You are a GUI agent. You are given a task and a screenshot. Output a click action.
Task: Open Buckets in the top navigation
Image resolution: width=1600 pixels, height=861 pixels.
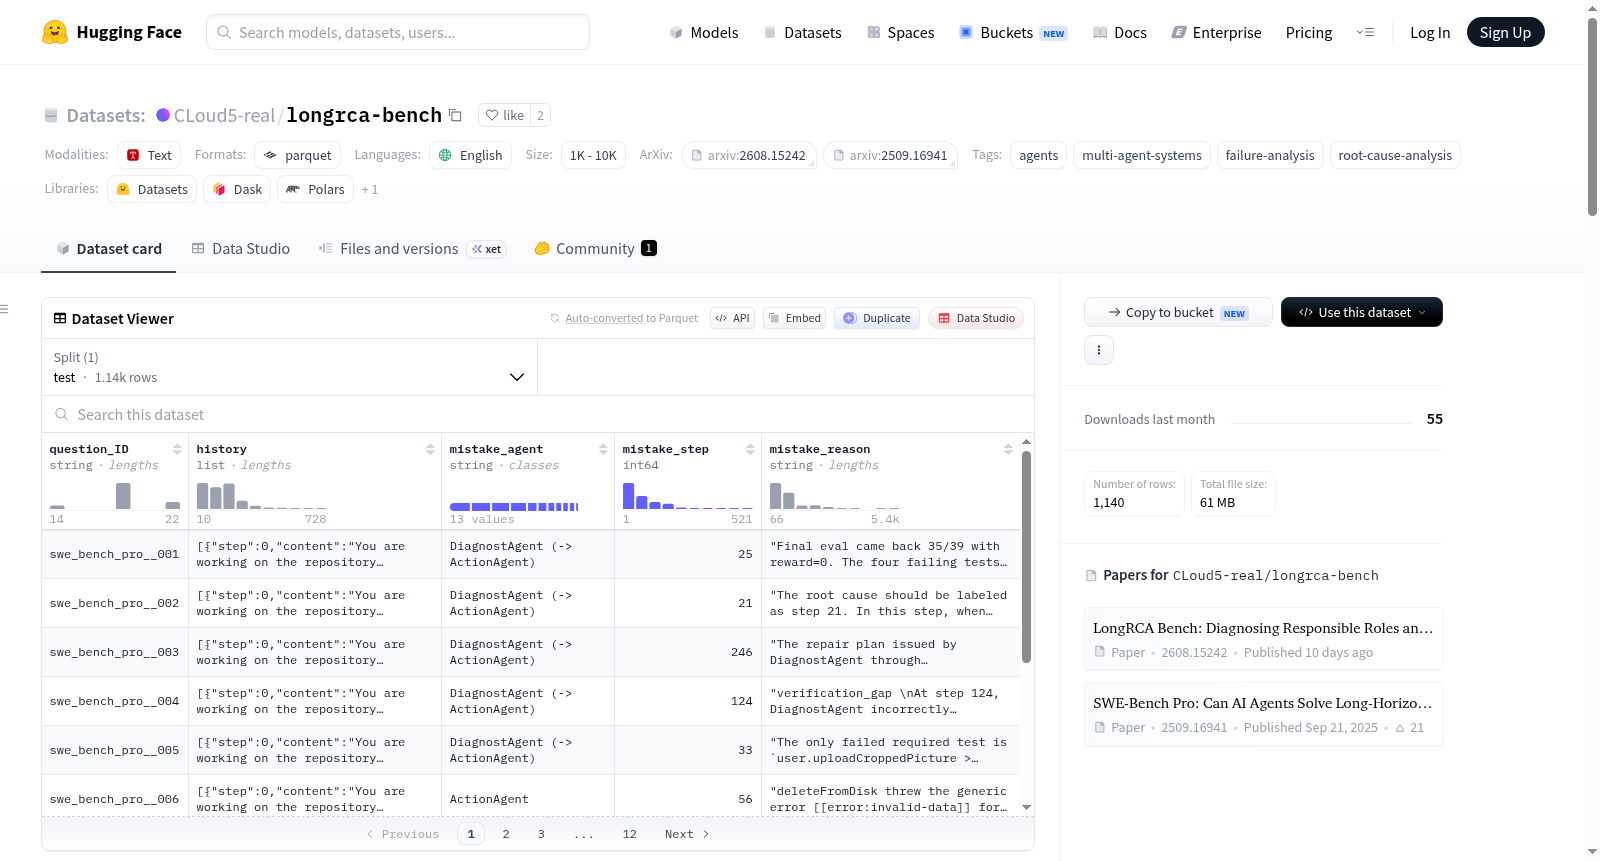(1013, 32)
